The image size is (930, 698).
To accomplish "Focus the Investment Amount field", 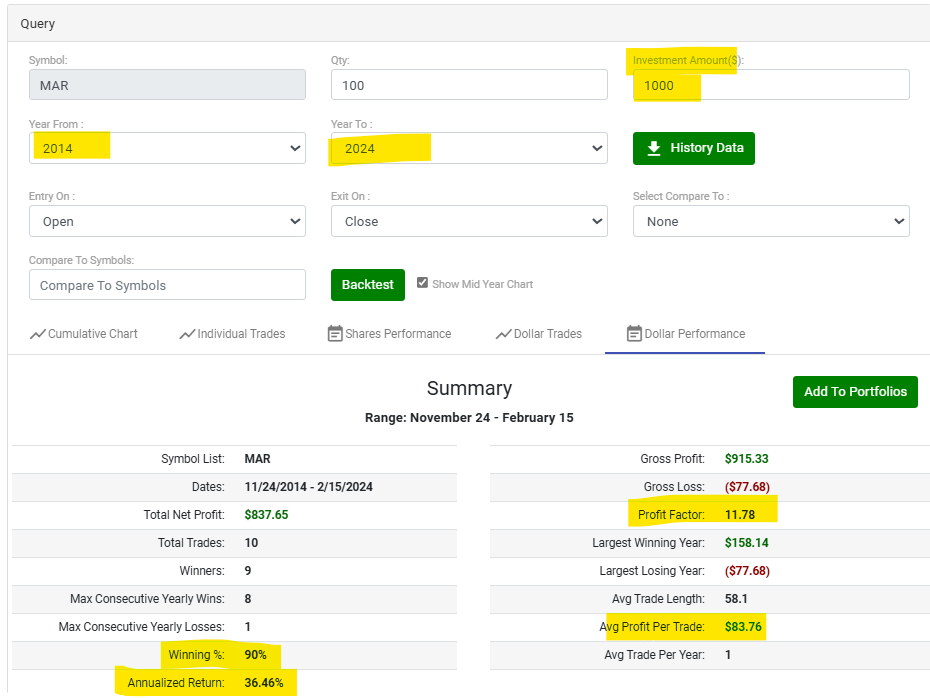I will click(x=771, y=85).
